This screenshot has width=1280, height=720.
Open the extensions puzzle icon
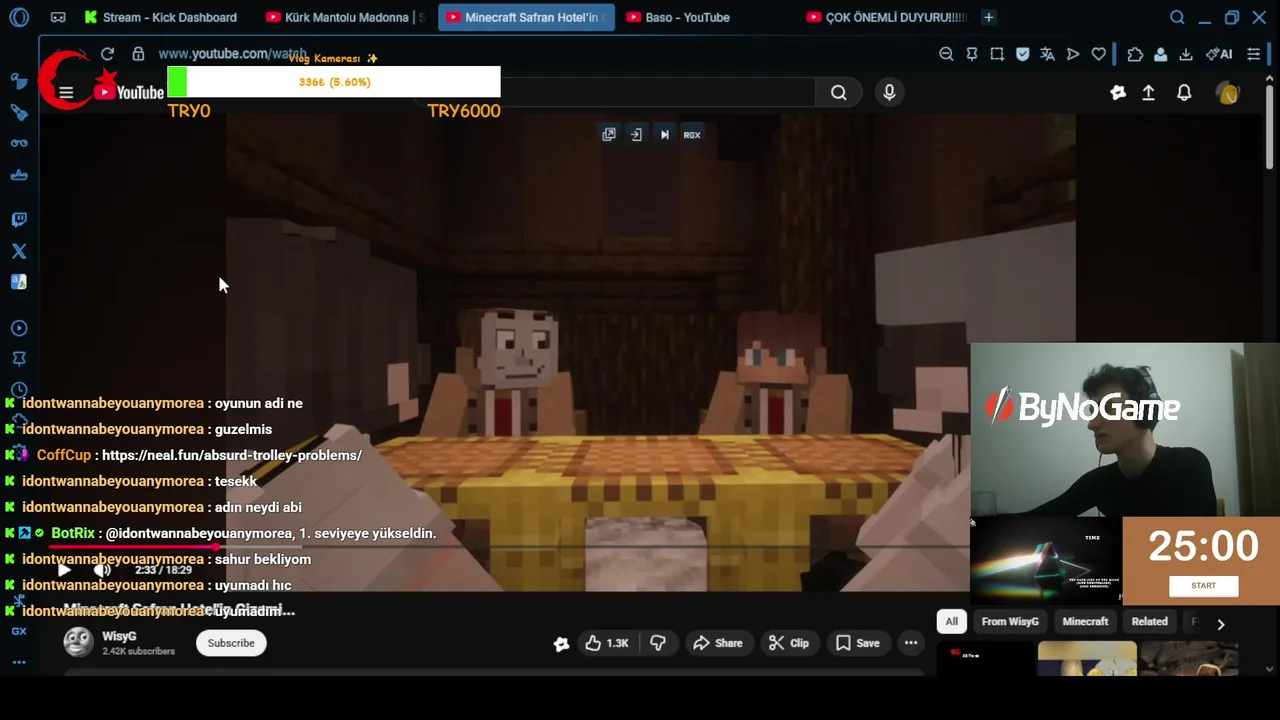[1135, 54]
